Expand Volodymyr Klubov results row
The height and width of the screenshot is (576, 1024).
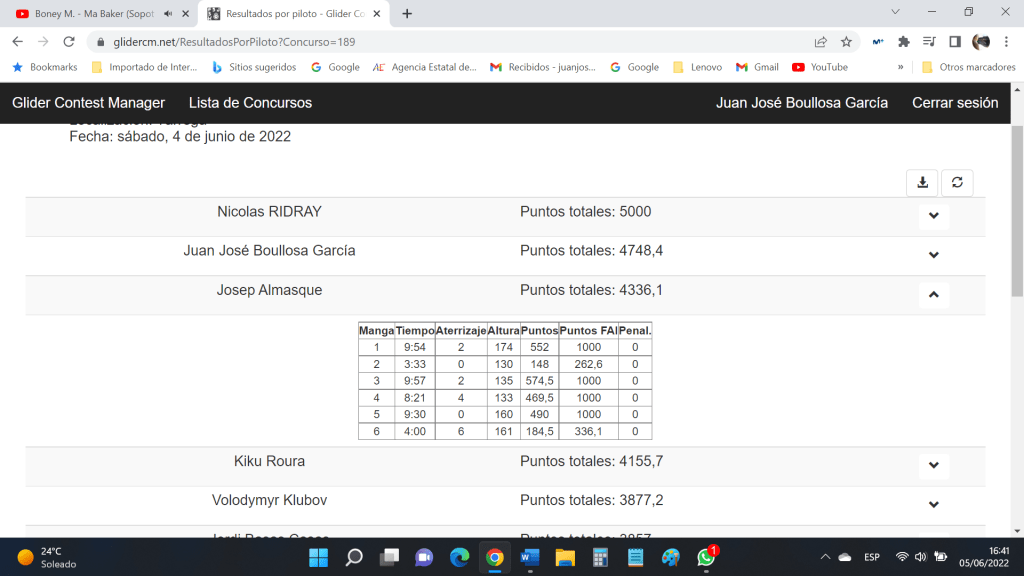pos(933,504)
